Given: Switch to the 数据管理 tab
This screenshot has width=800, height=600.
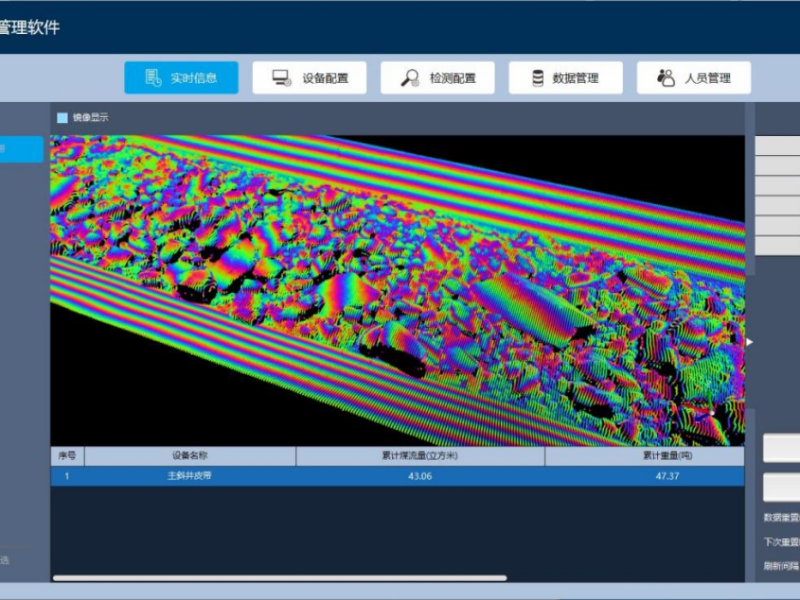Looking at the screenshot, I should tap(577, 78).
